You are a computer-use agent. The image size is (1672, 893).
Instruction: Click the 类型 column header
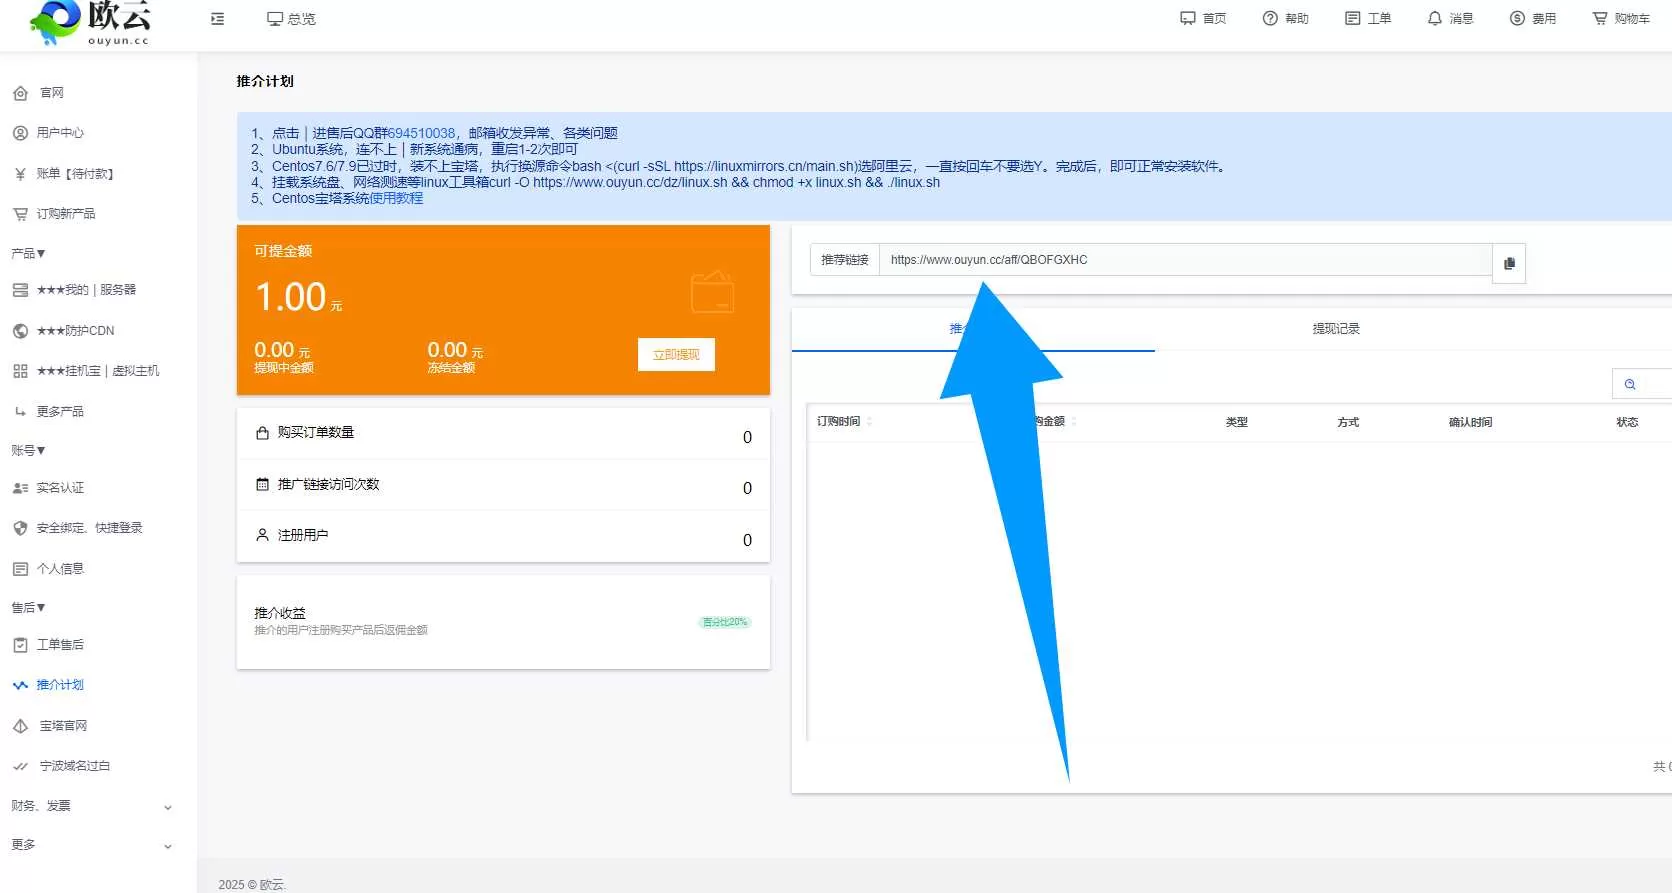tap(1237, 422)
